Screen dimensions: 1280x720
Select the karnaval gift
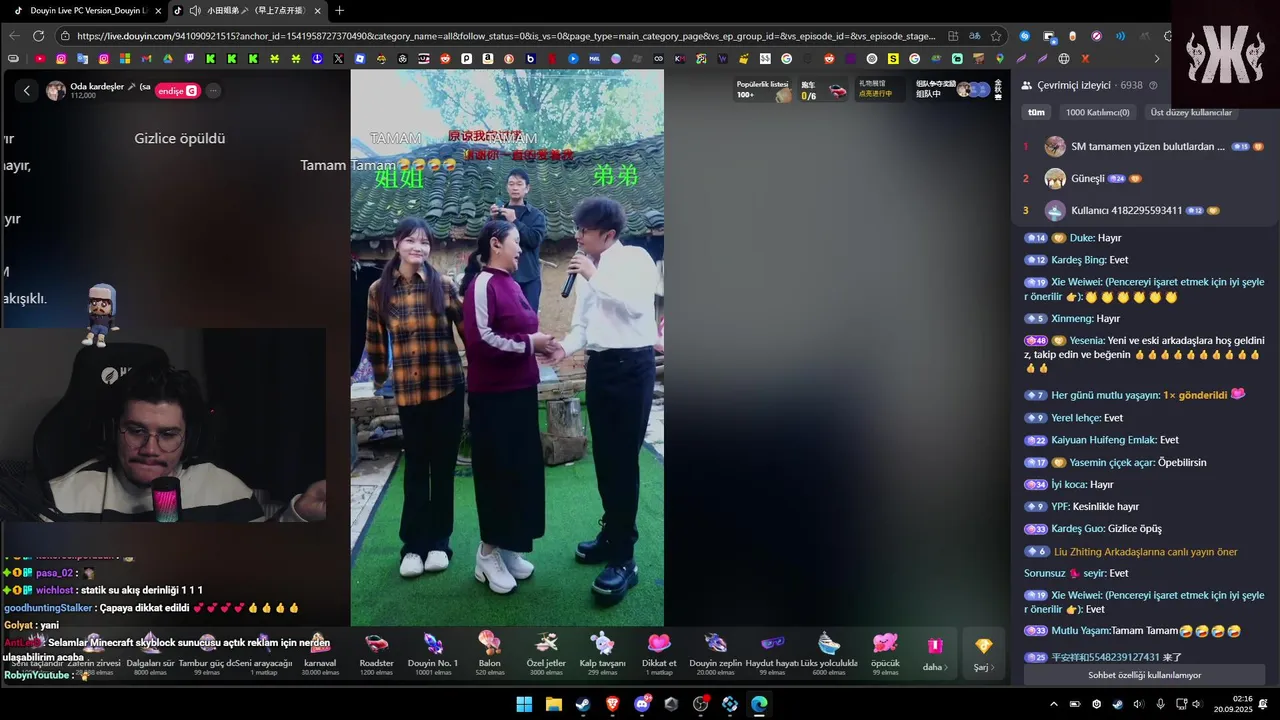320,644
